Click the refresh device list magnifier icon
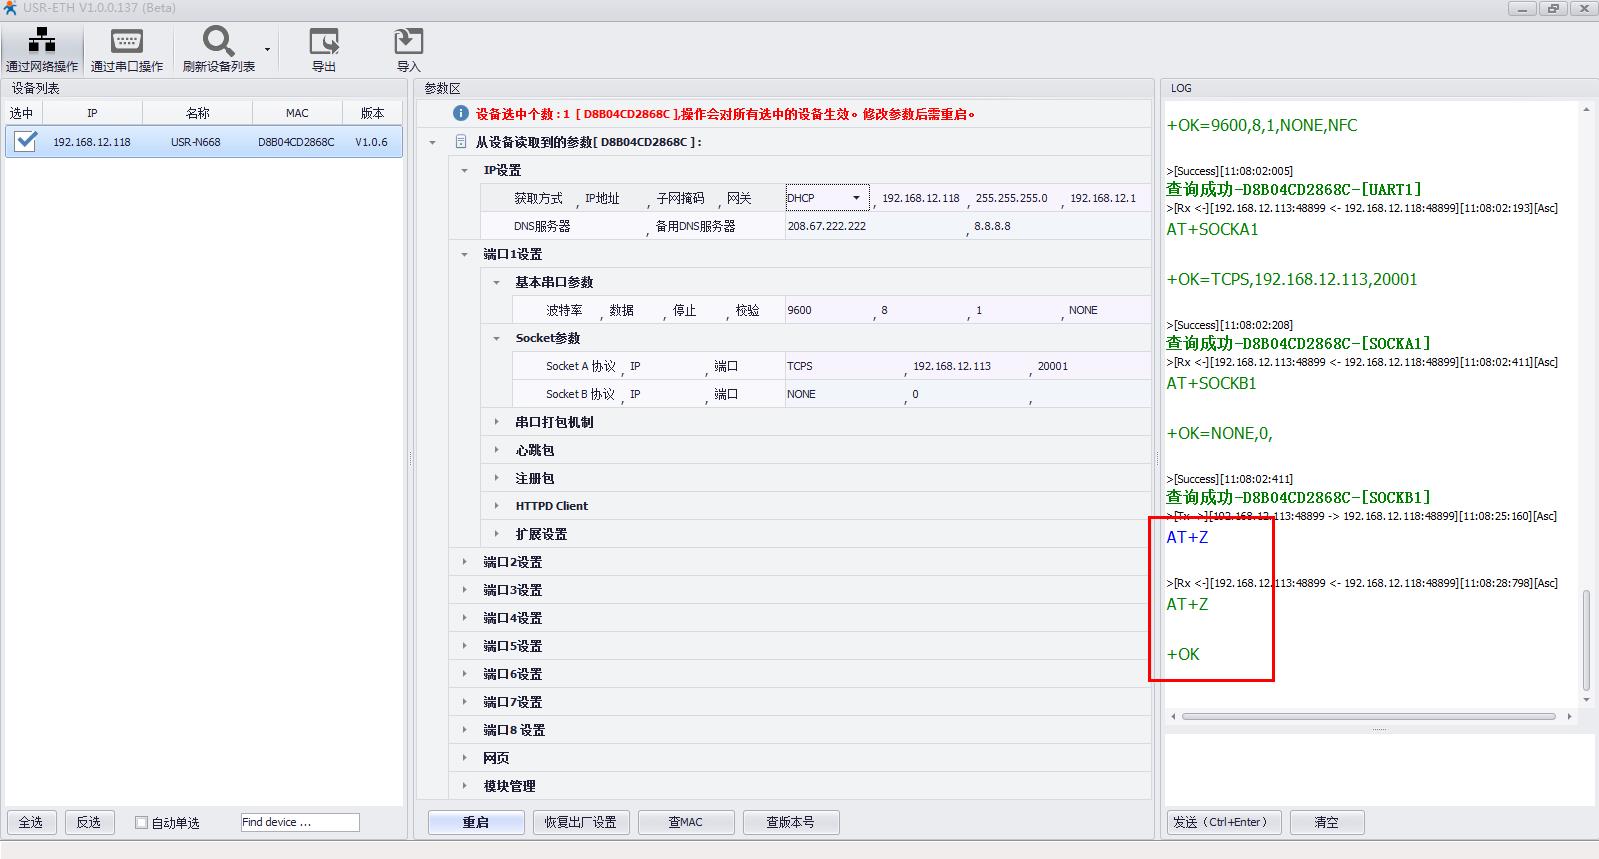Screen dimensions: 1599x859 point(218,41)
